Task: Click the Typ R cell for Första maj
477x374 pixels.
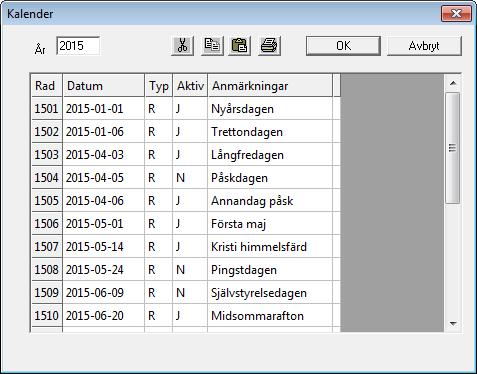Action: [x=159, y=224]
